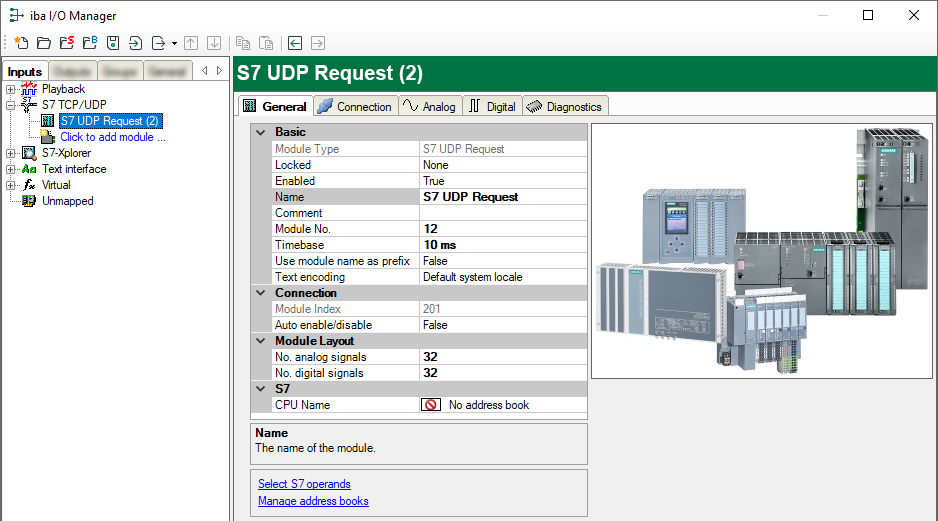Collapse the Basic property section
The height and width of the screenshot is (521, 938).
pos(261,132)
